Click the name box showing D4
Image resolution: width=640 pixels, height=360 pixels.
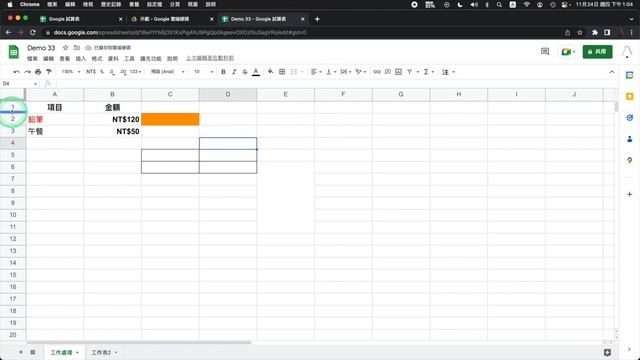tap(20, 84)
